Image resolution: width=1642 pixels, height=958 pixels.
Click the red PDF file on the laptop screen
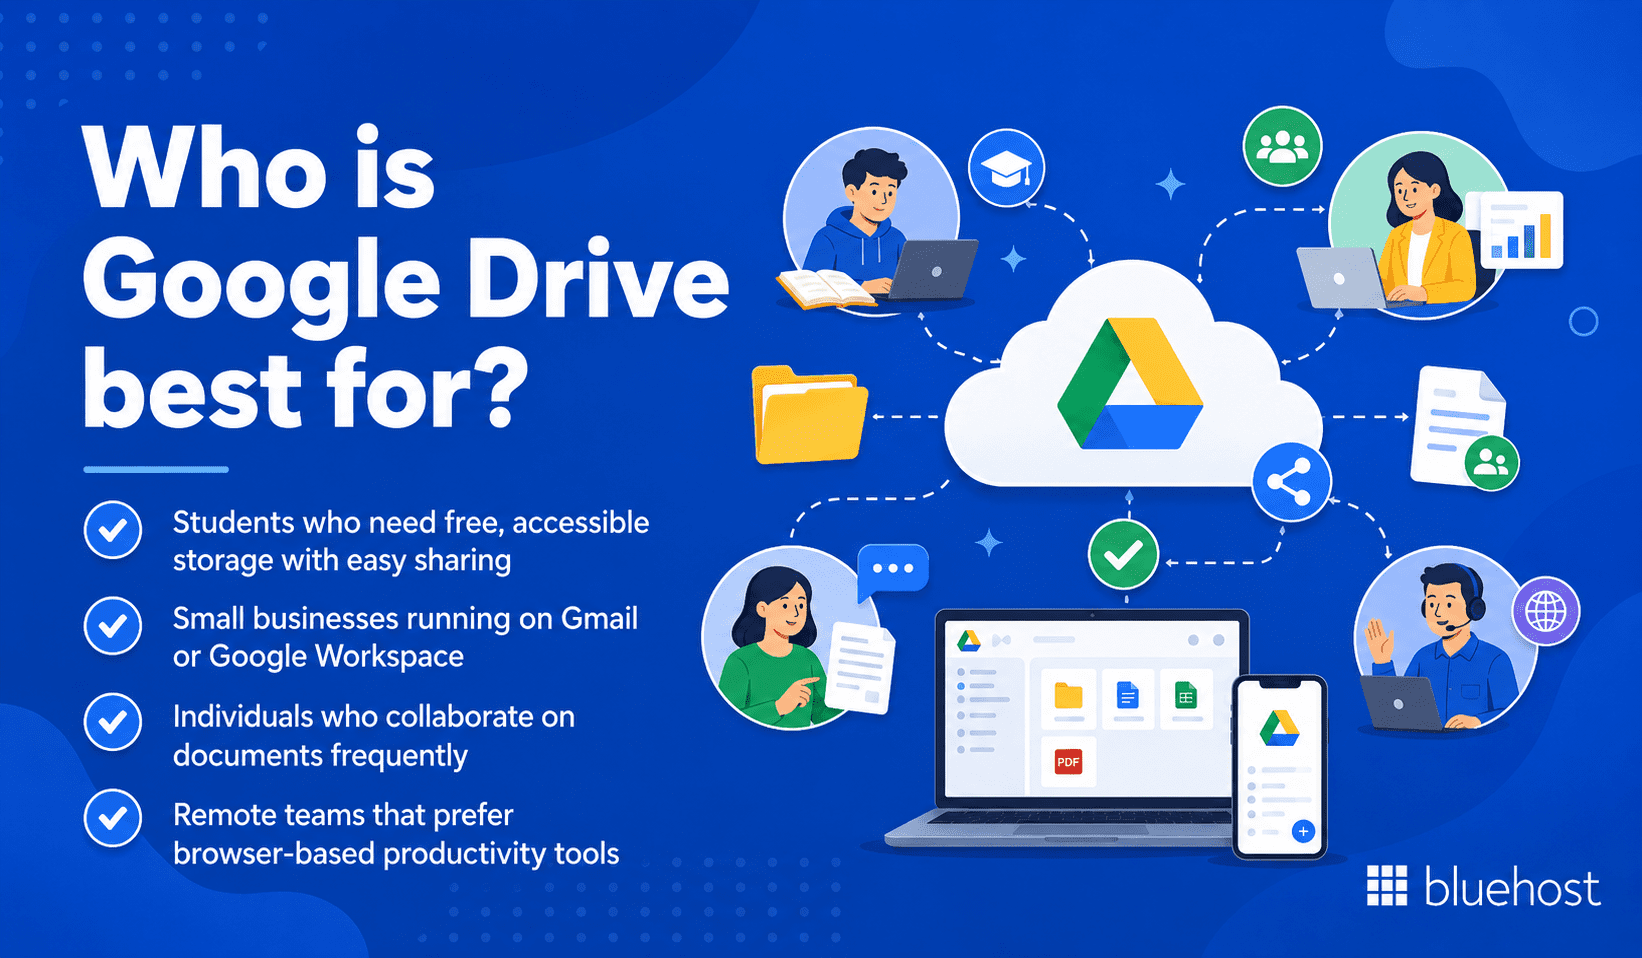coord(1068,762)
